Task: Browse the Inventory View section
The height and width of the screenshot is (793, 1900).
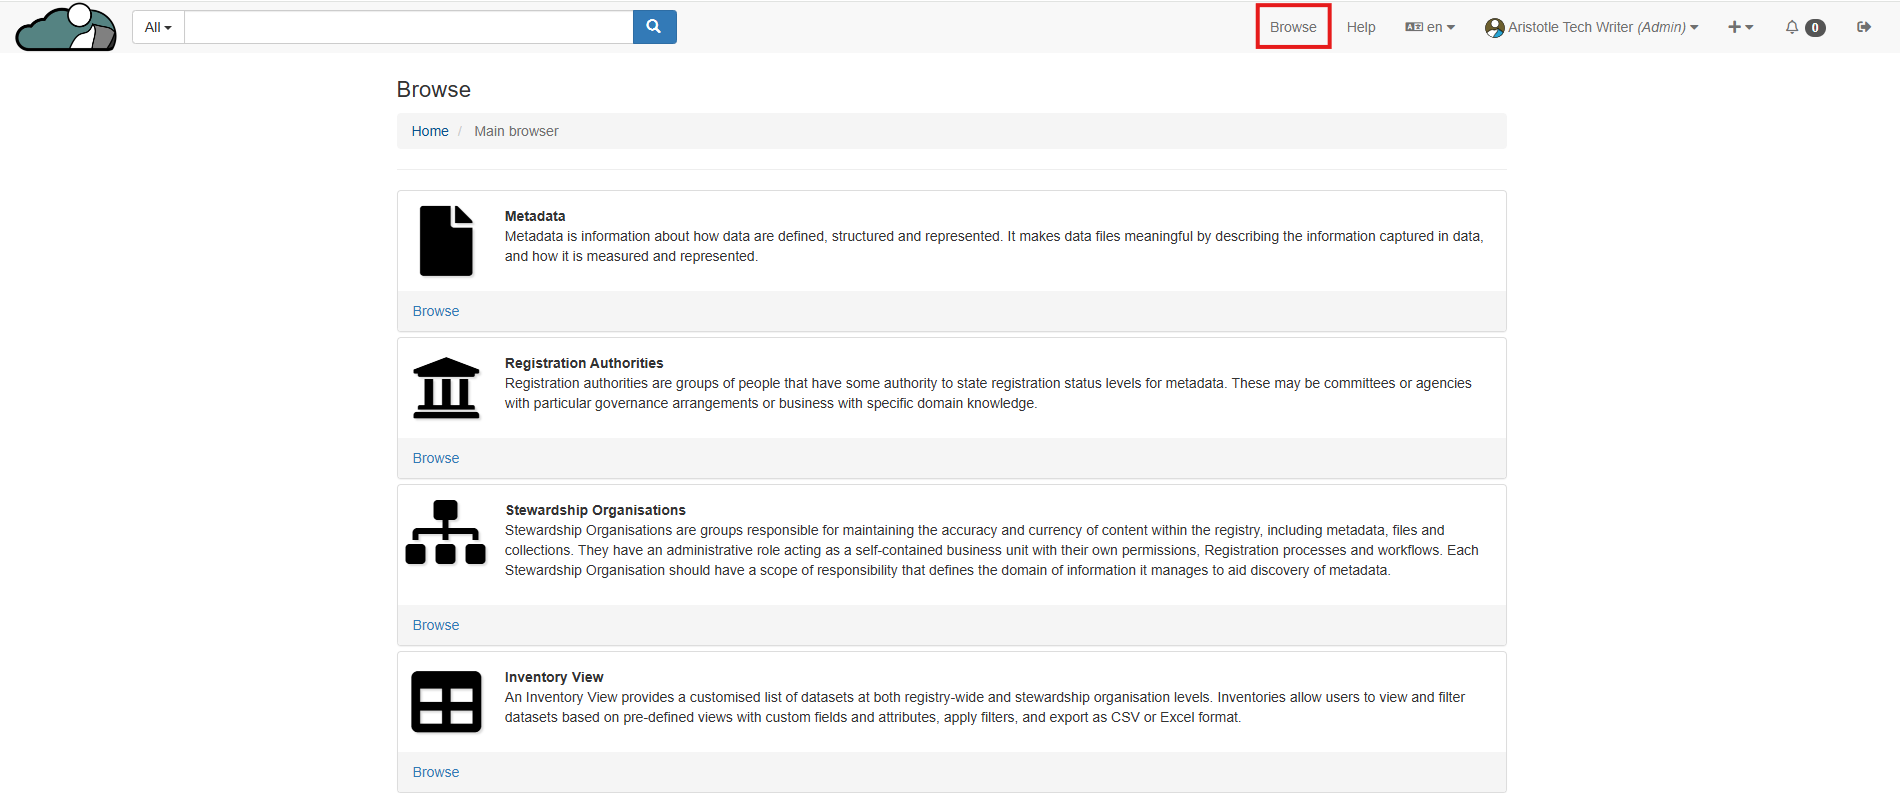Action: pos(436,772)
